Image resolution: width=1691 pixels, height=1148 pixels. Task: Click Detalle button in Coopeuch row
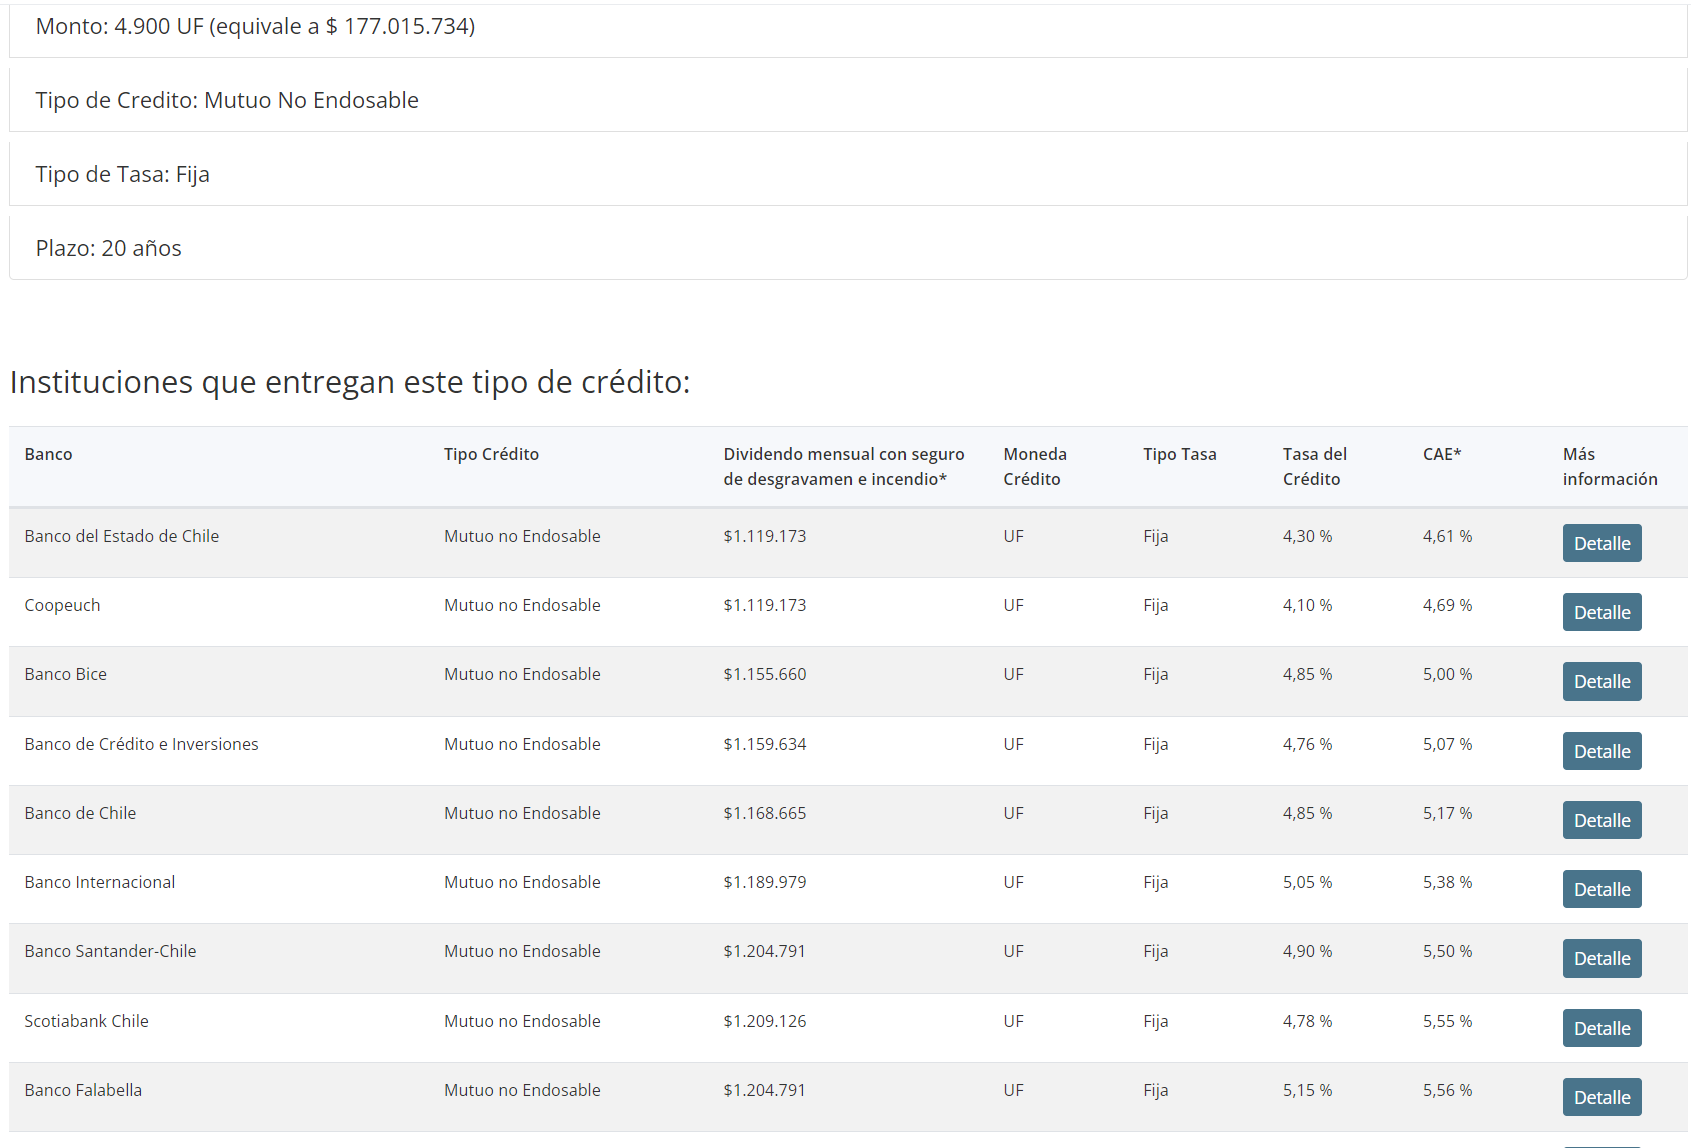click(x=1601, y=612)
